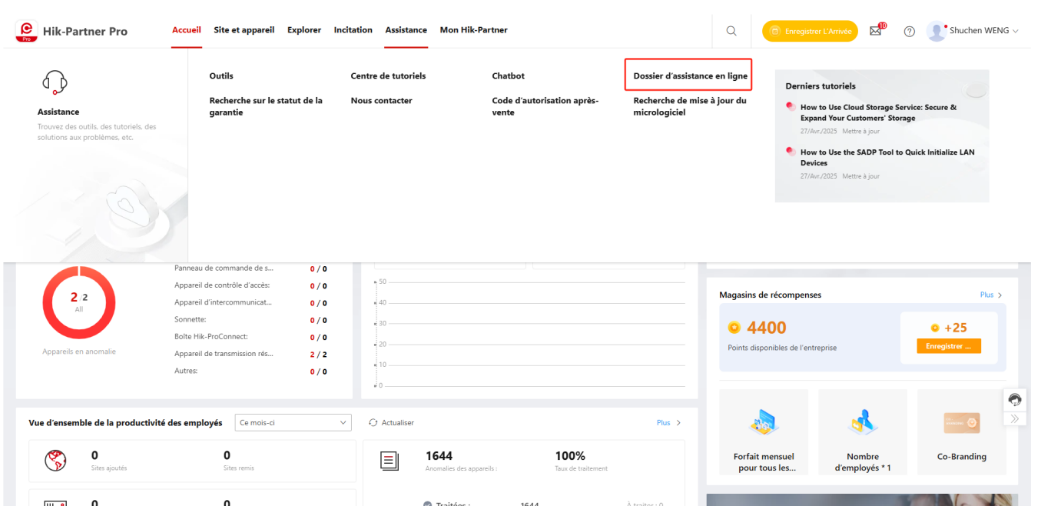Open the mail notifications icon
This screenshot has height=513, width=1038.
coord(876,31)
